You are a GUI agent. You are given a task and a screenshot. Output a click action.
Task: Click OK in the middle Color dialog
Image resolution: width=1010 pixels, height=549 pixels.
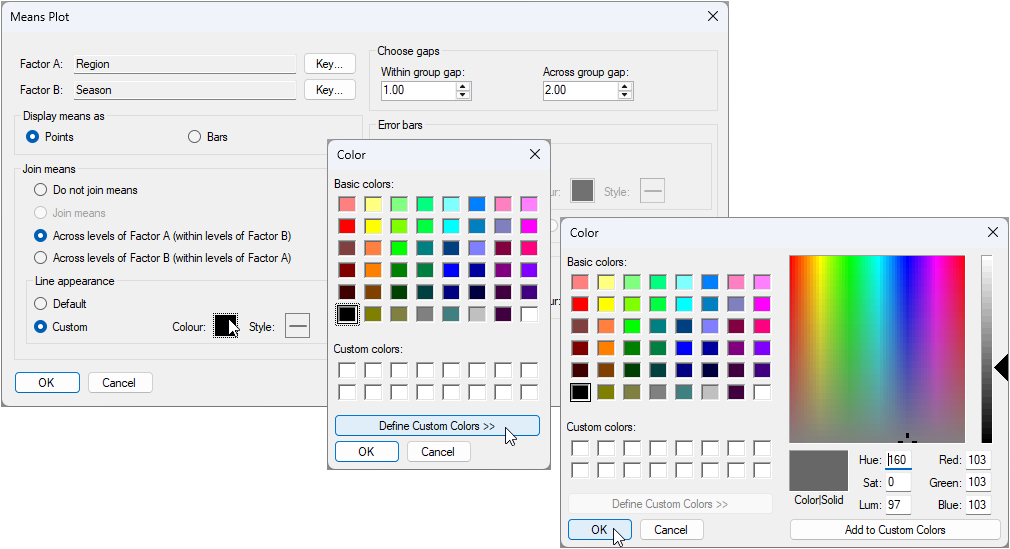click(367, 452)
